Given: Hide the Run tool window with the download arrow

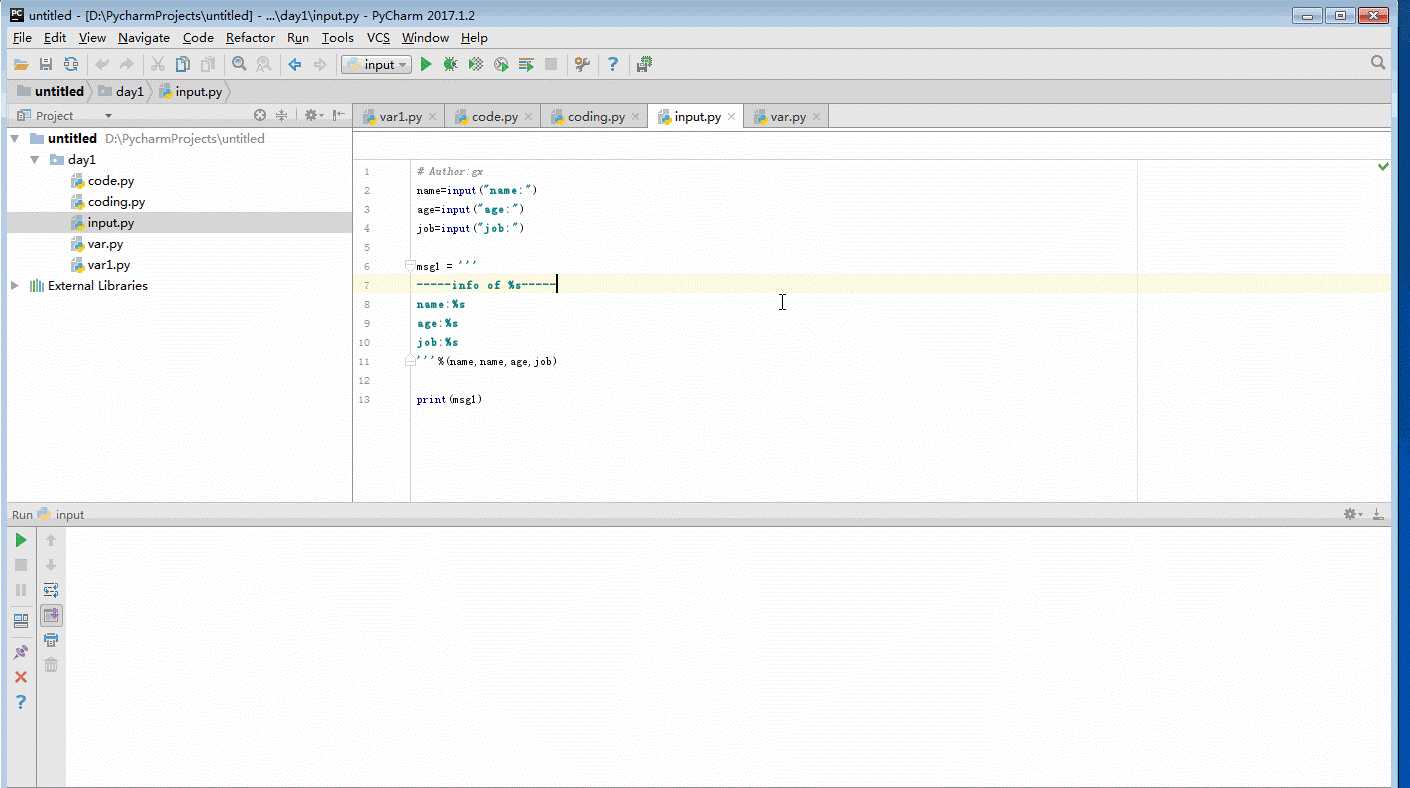Looking at the screenshot, I should click(1378, 514).
